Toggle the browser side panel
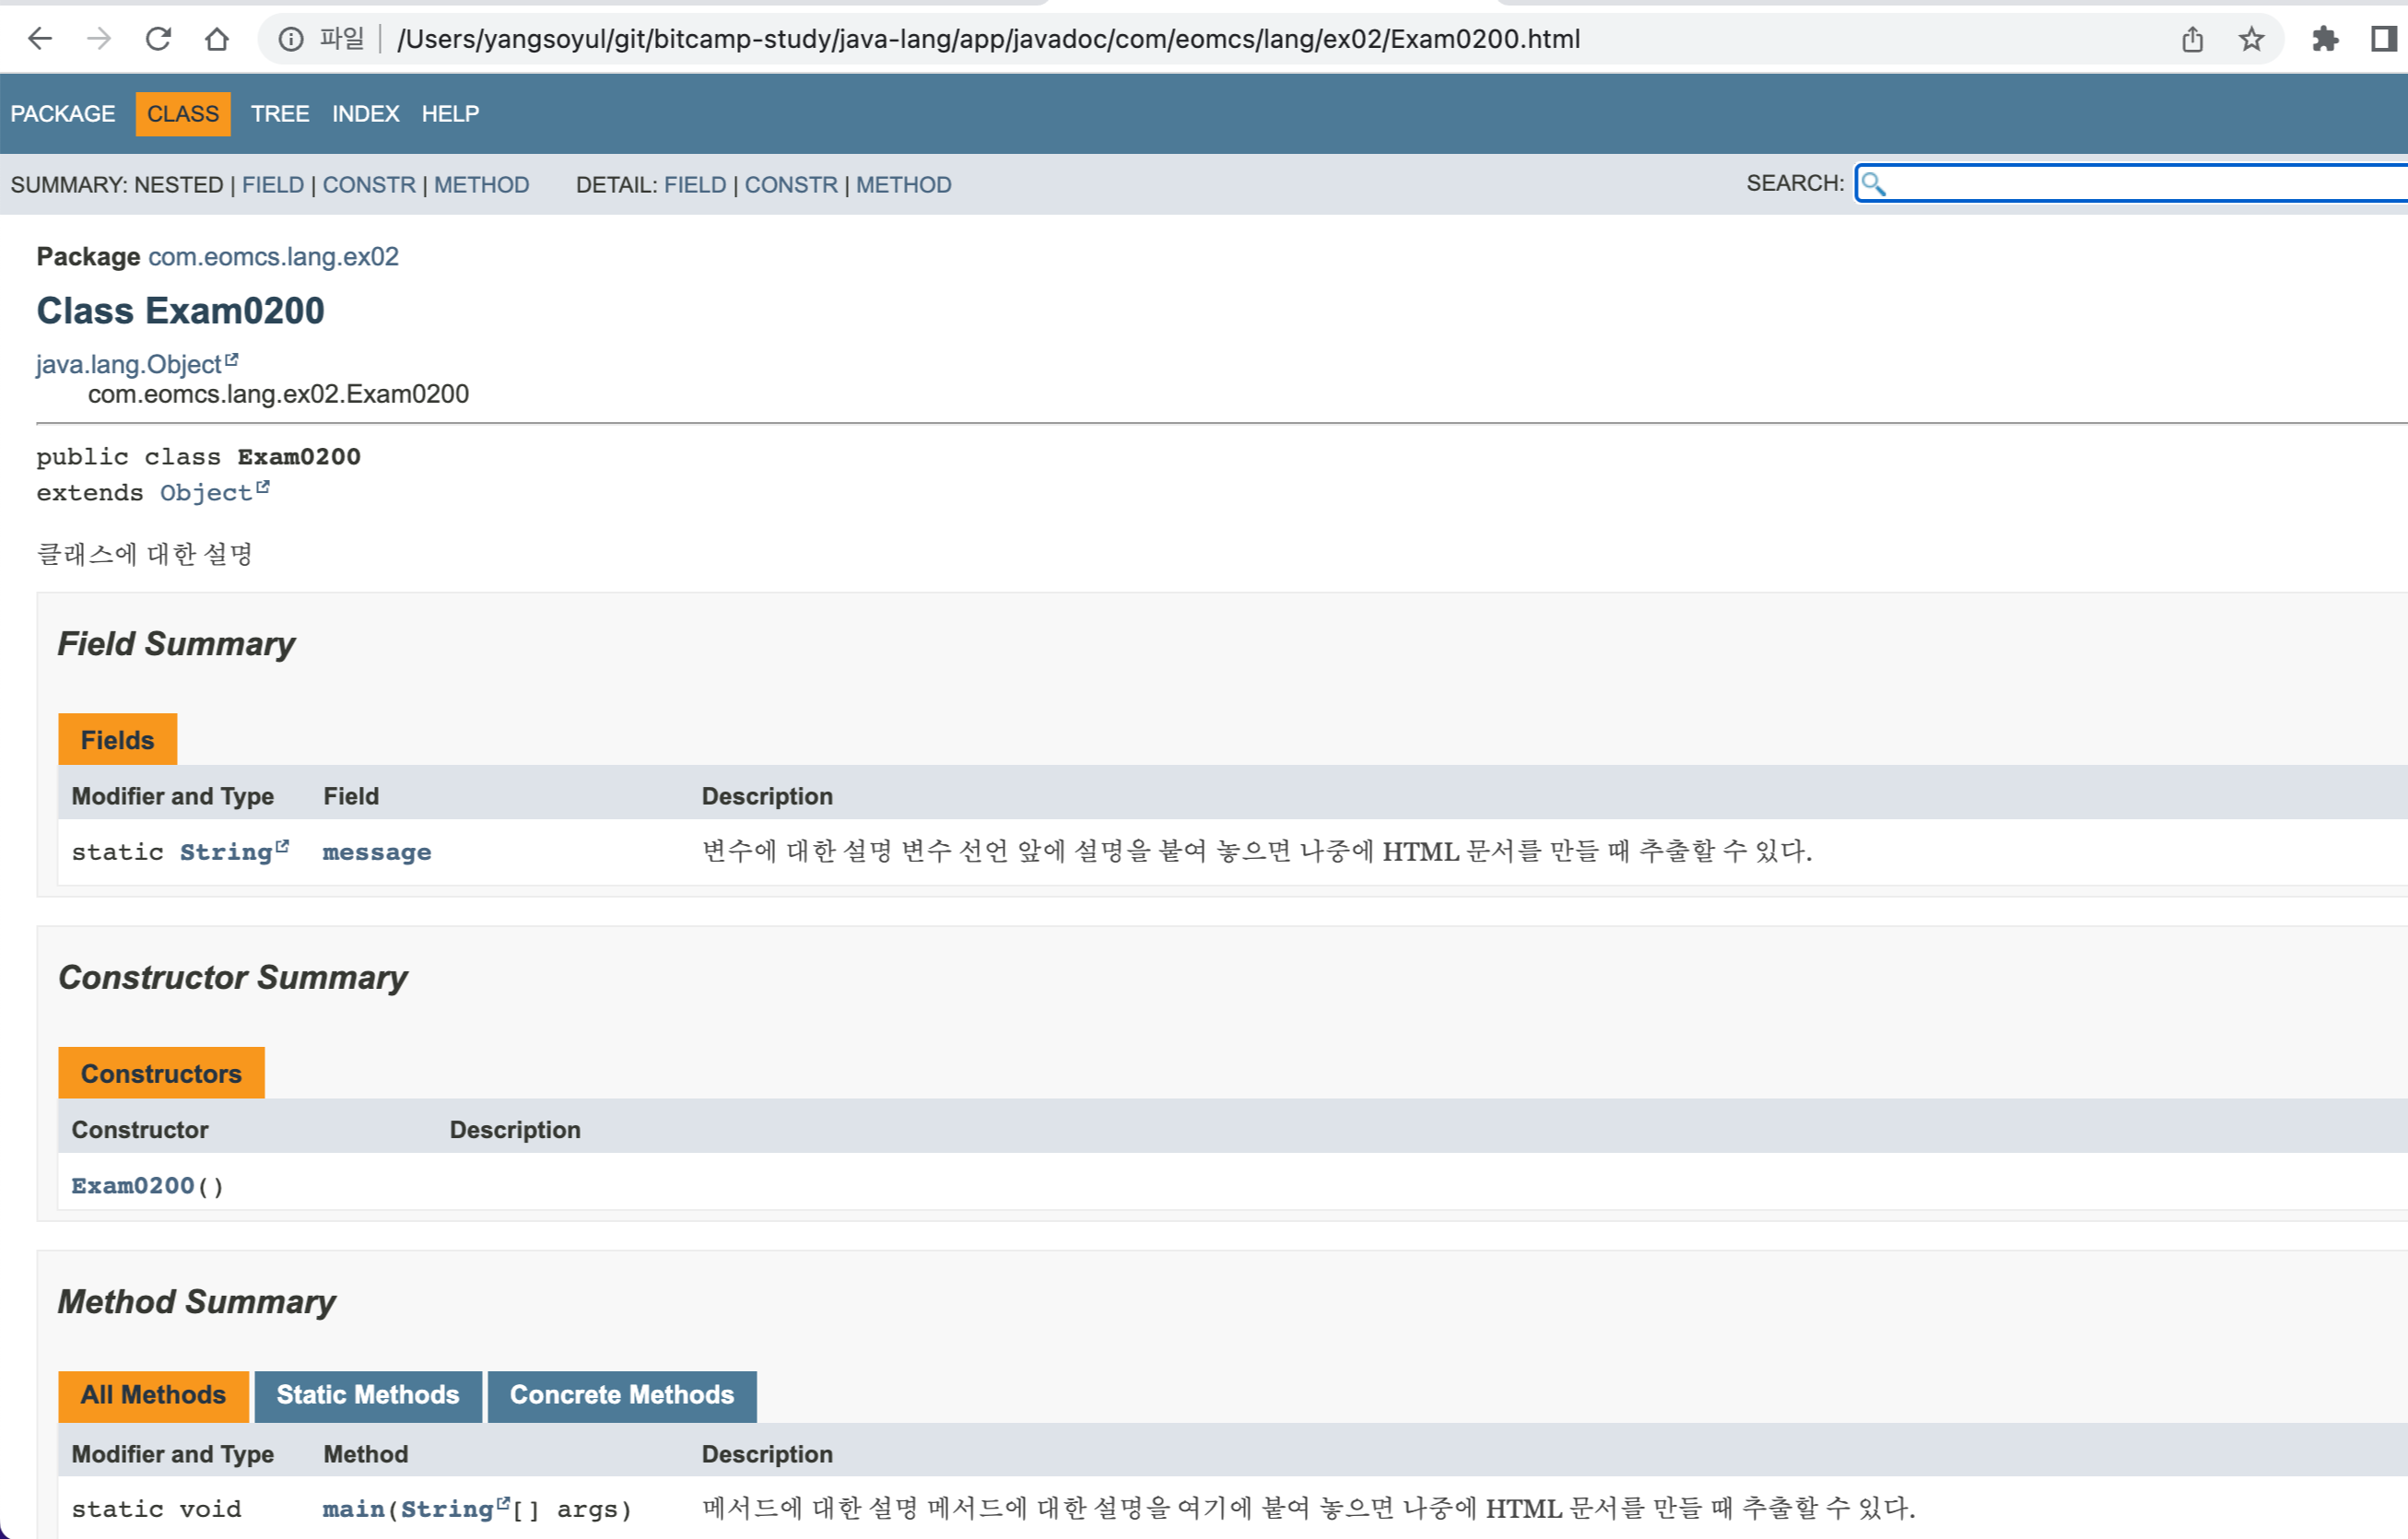This screenshot has height=1539, width=2408. click(x=2384, y=39)
